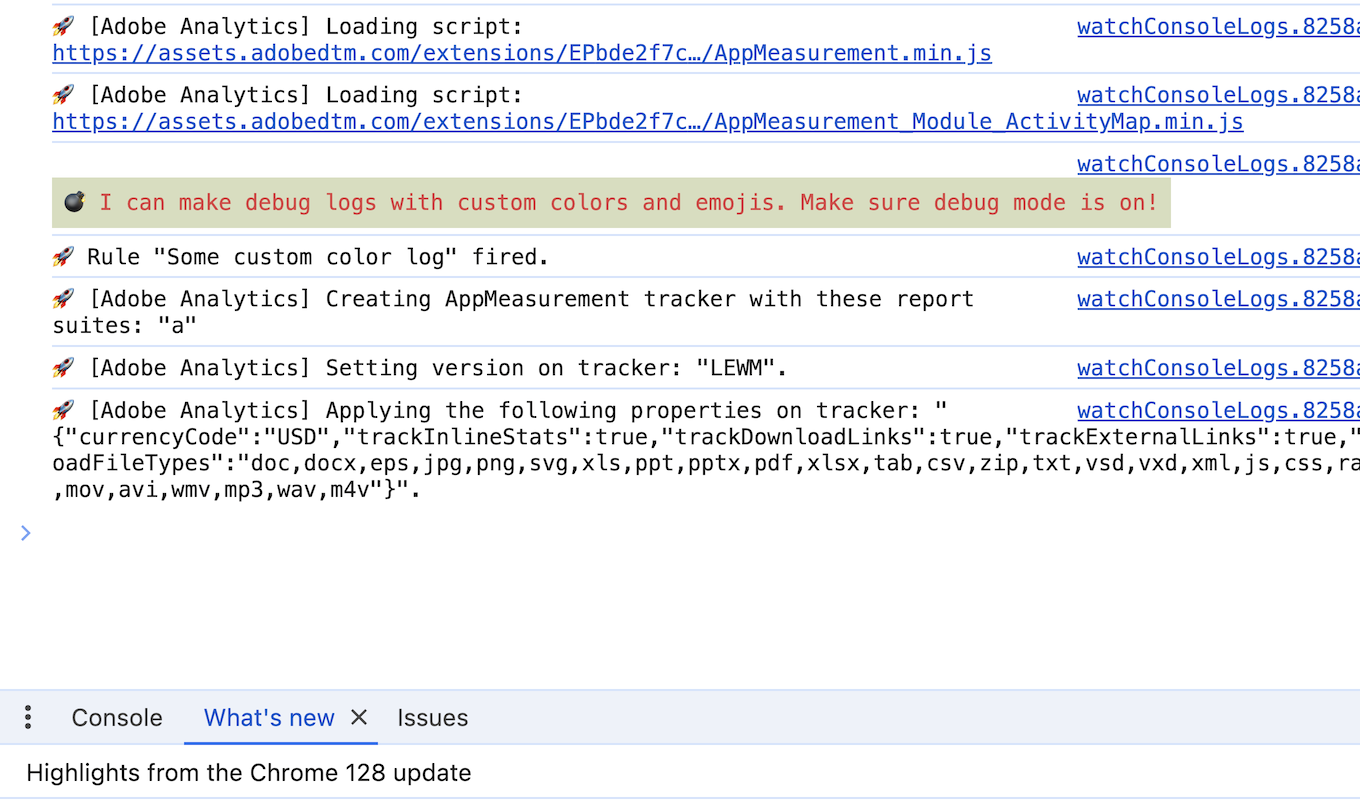The image size is (1360, 800).
Task: Close the What's new tab
Action: click(x=359, y=717)
